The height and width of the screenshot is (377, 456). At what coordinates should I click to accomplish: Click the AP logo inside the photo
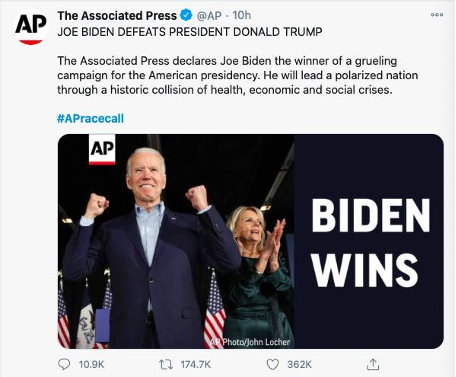tap(102, 149)
